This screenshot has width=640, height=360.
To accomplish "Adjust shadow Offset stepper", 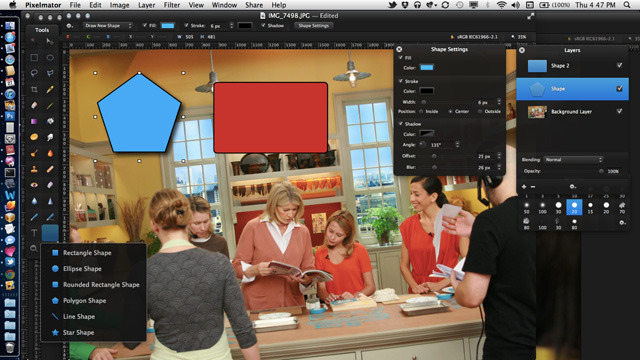I will tap(499, 156).
